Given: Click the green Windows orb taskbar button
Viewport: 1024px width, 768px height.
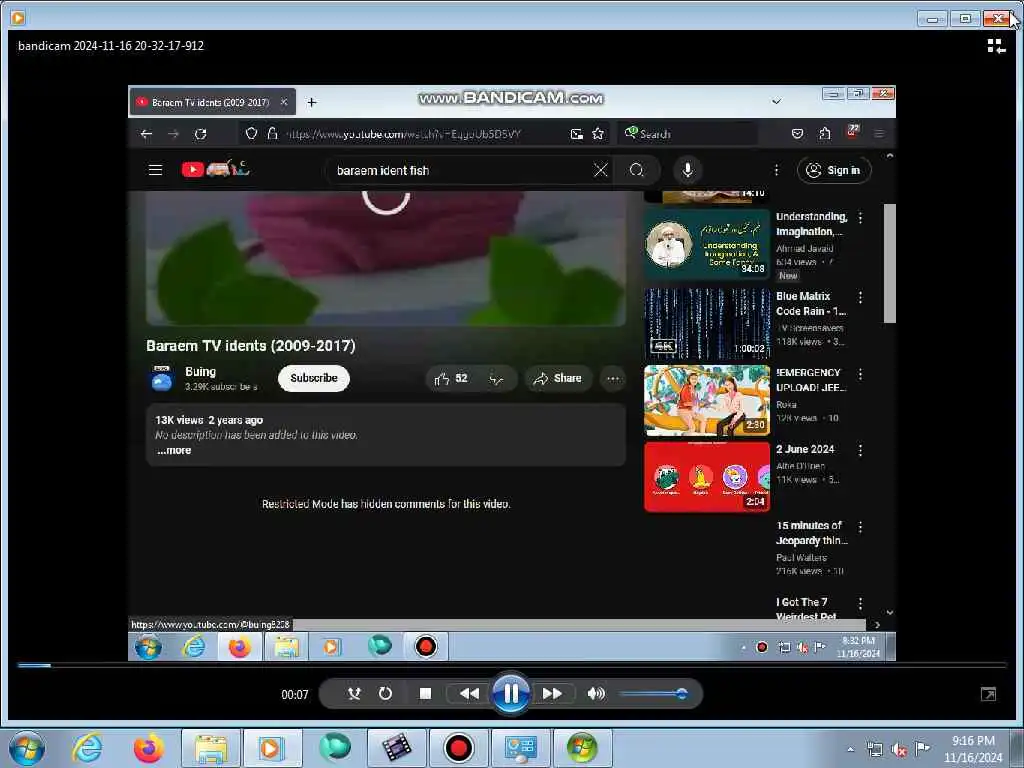Looking at the screenshot, I should pos(582,748).
